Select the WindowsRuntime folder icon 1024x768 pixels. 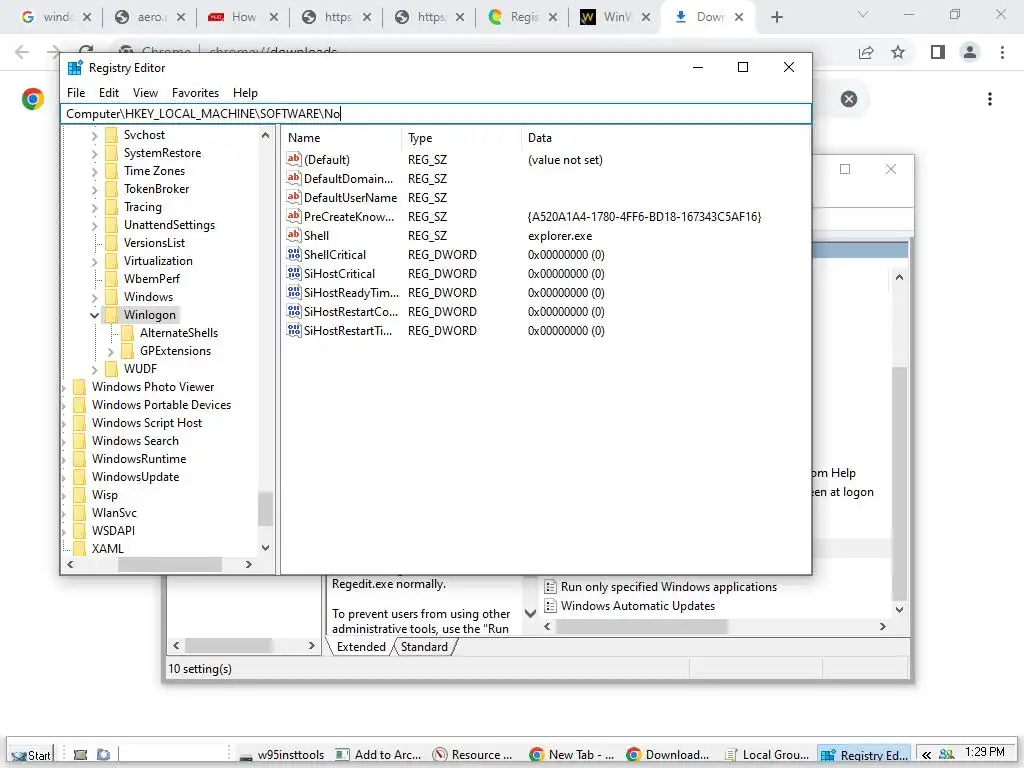[x=80, y=459]
